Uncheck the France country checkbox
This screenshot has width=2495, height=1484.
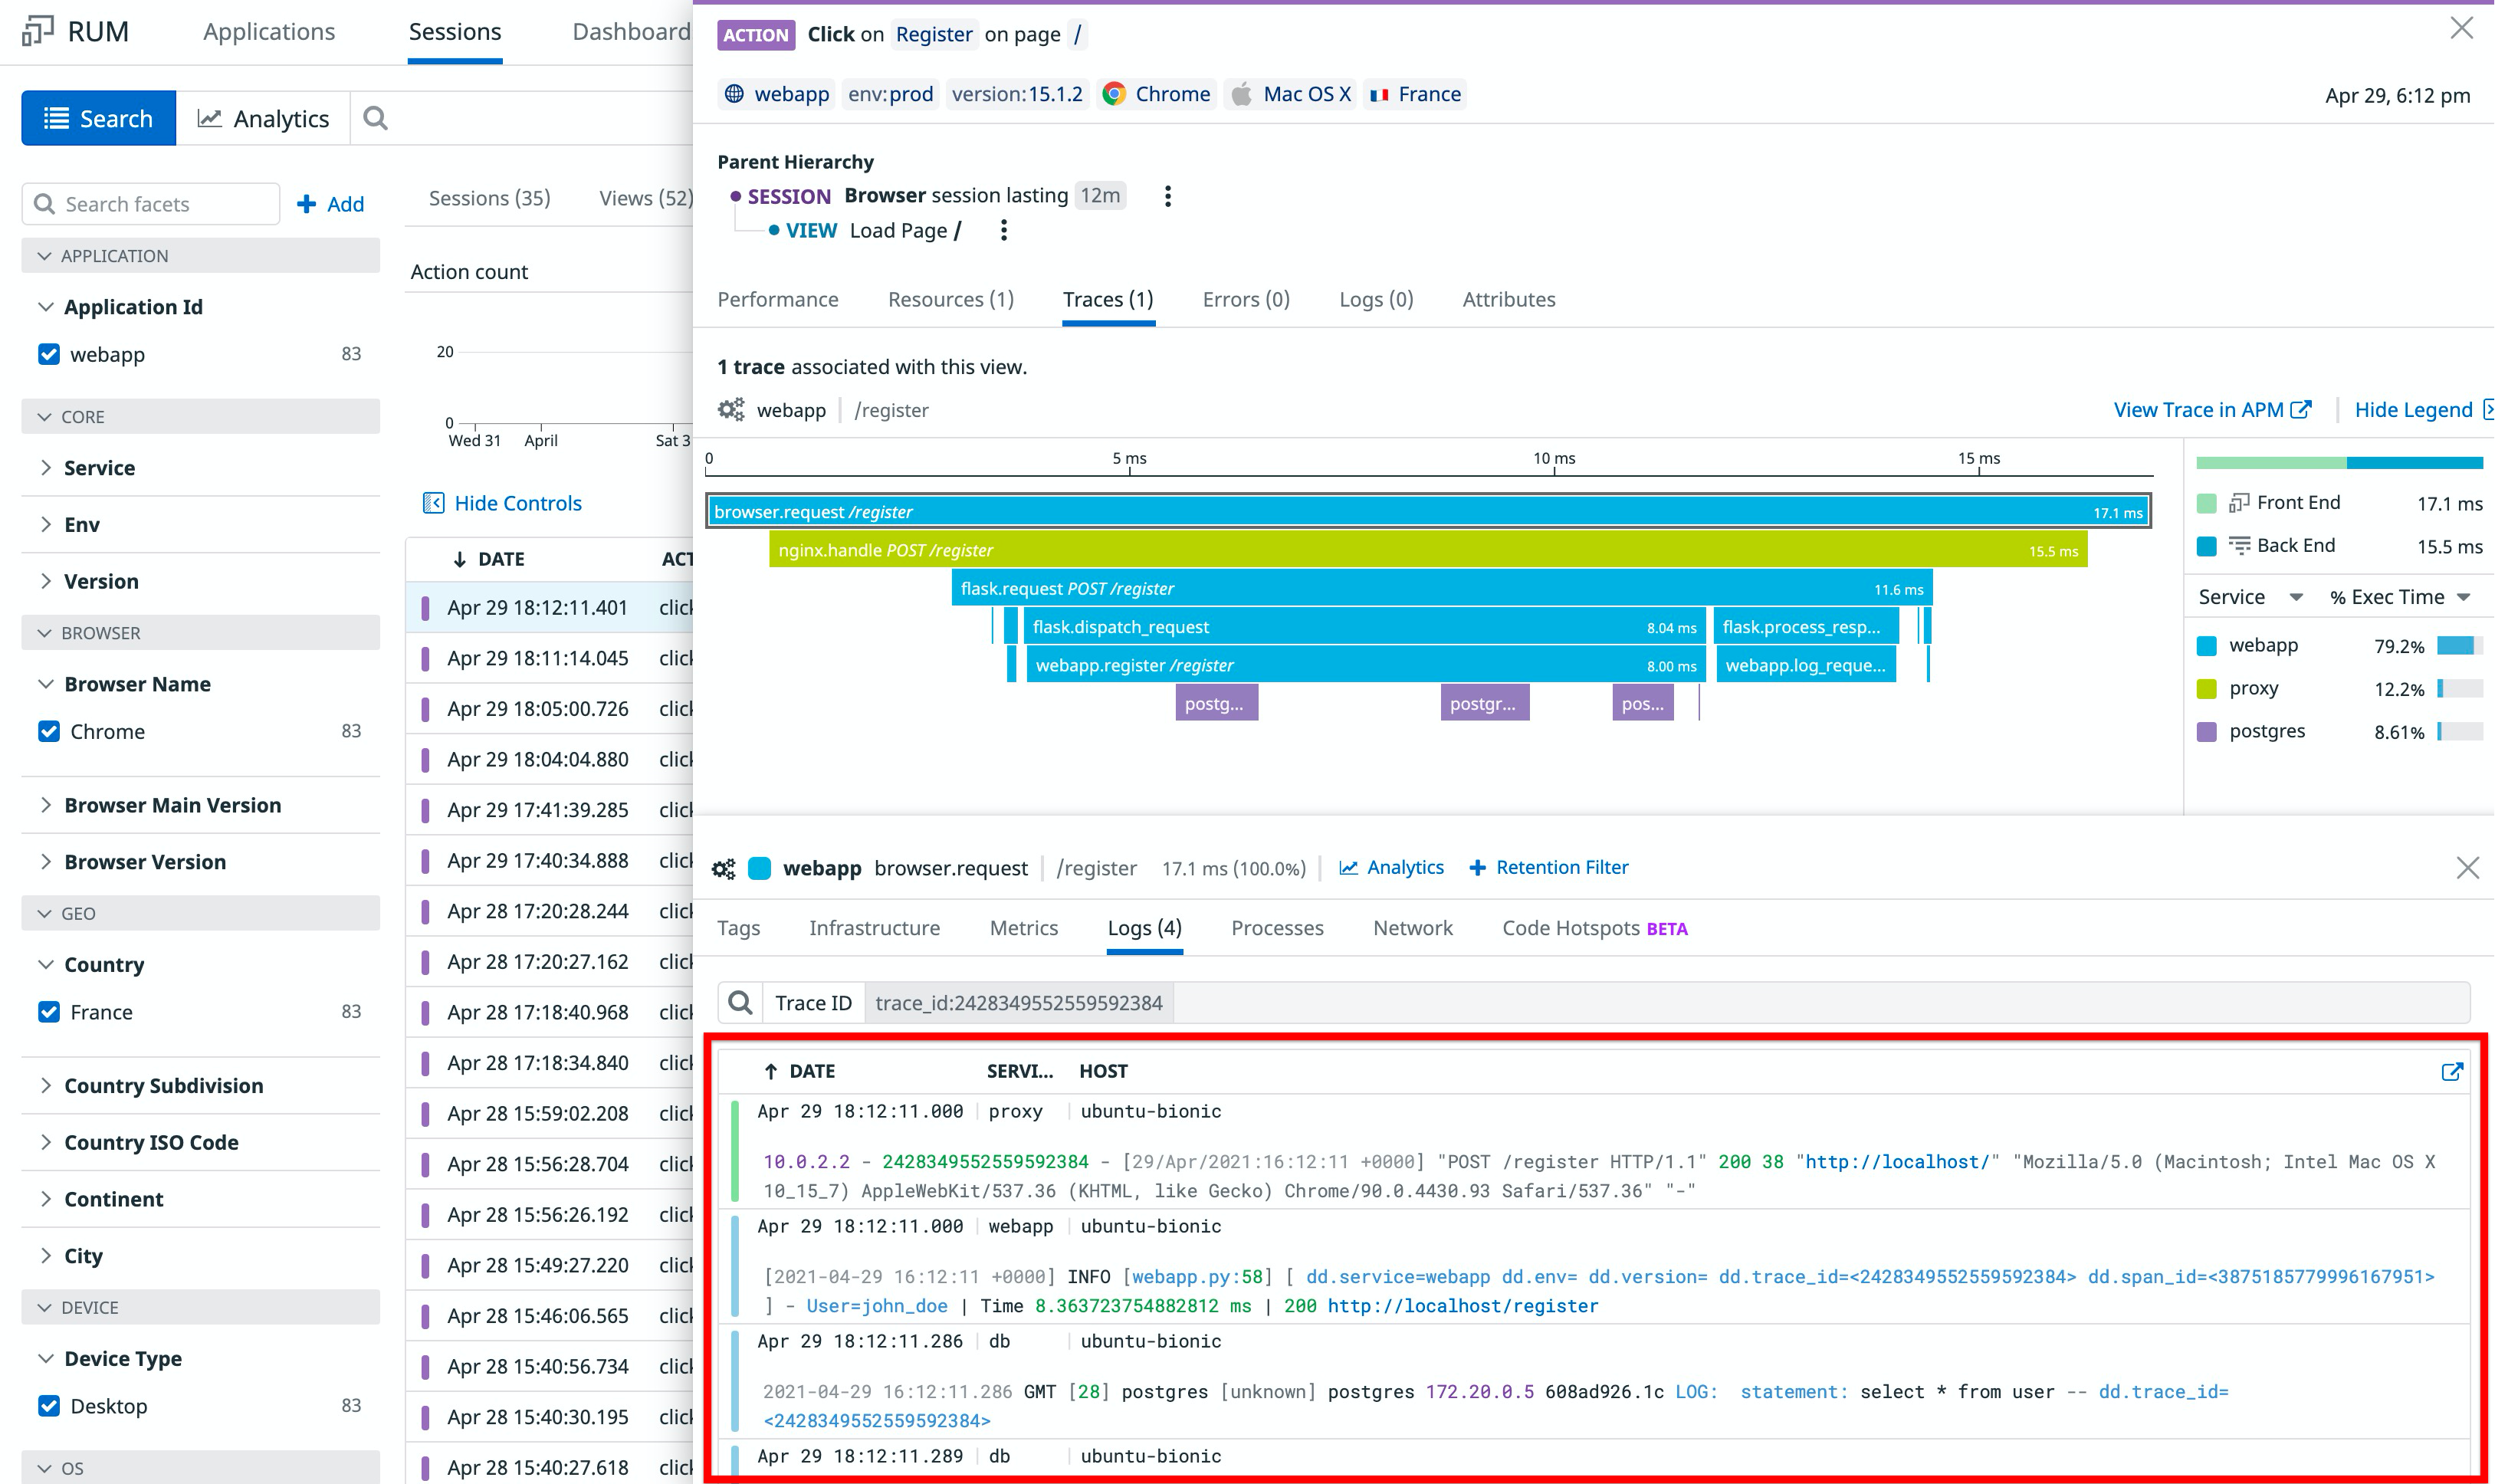pyautogui.click(x=48, y=1012)
